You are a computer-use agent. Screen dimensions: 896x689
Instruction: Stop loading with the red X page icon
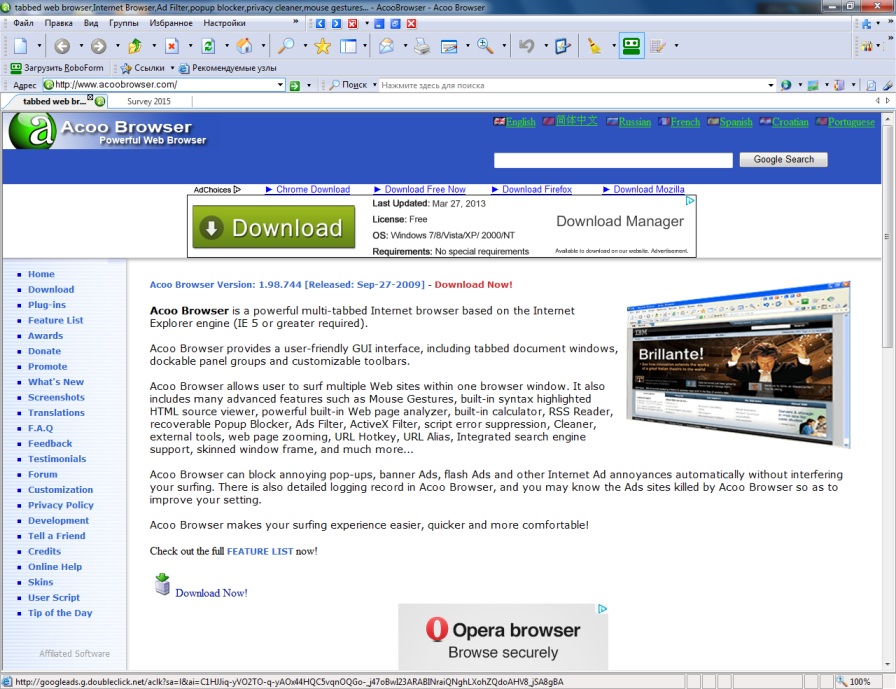click(x=171, y=46)
